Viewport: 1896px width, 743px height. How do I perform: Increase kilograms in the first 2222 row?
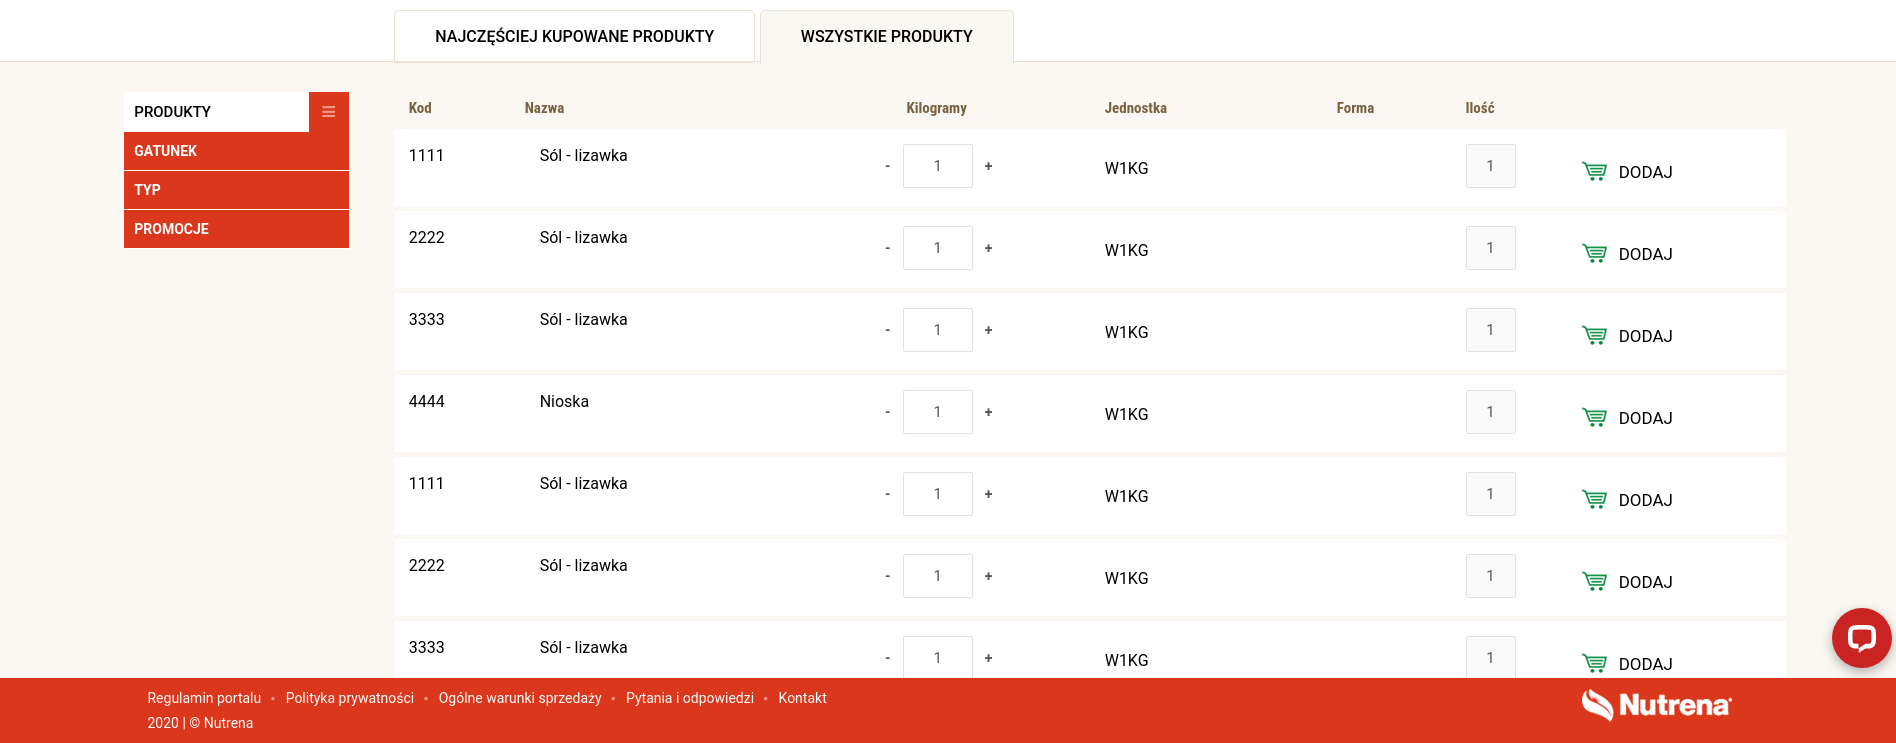988,248
